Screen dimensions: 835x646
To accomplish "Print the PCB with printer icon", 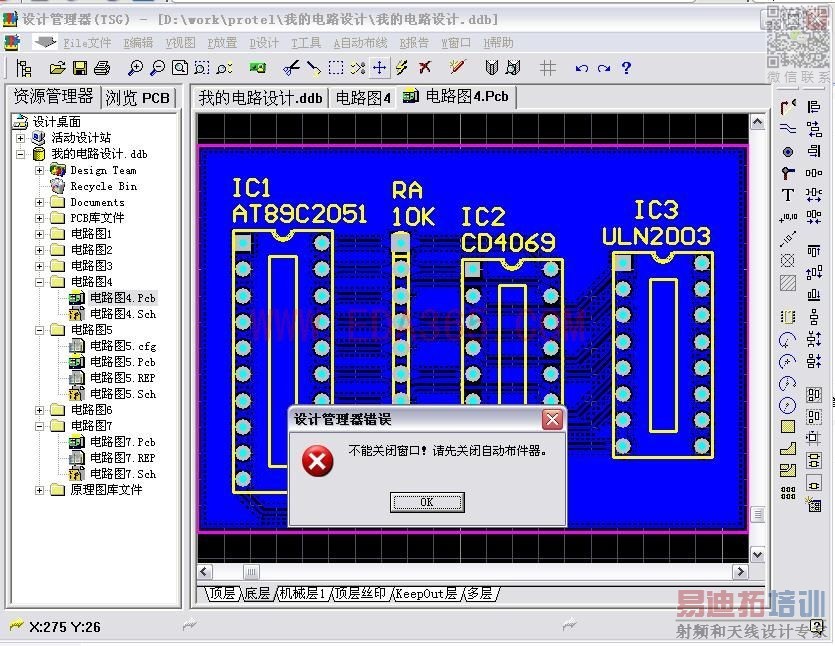I will click(x=102, y=68).
